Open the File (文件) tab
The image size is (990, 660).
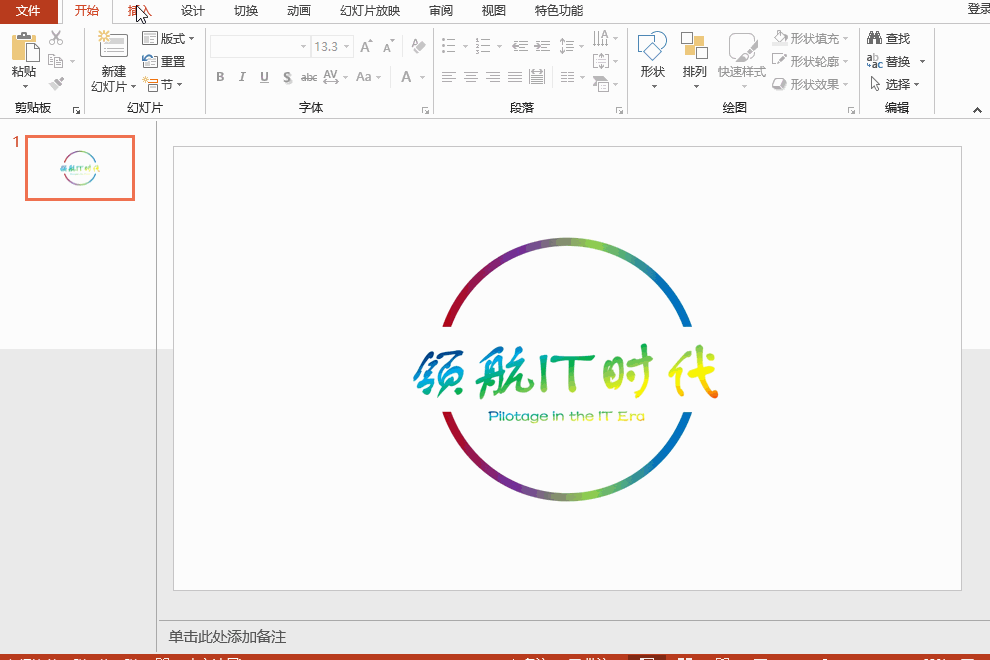pos(28,11)
